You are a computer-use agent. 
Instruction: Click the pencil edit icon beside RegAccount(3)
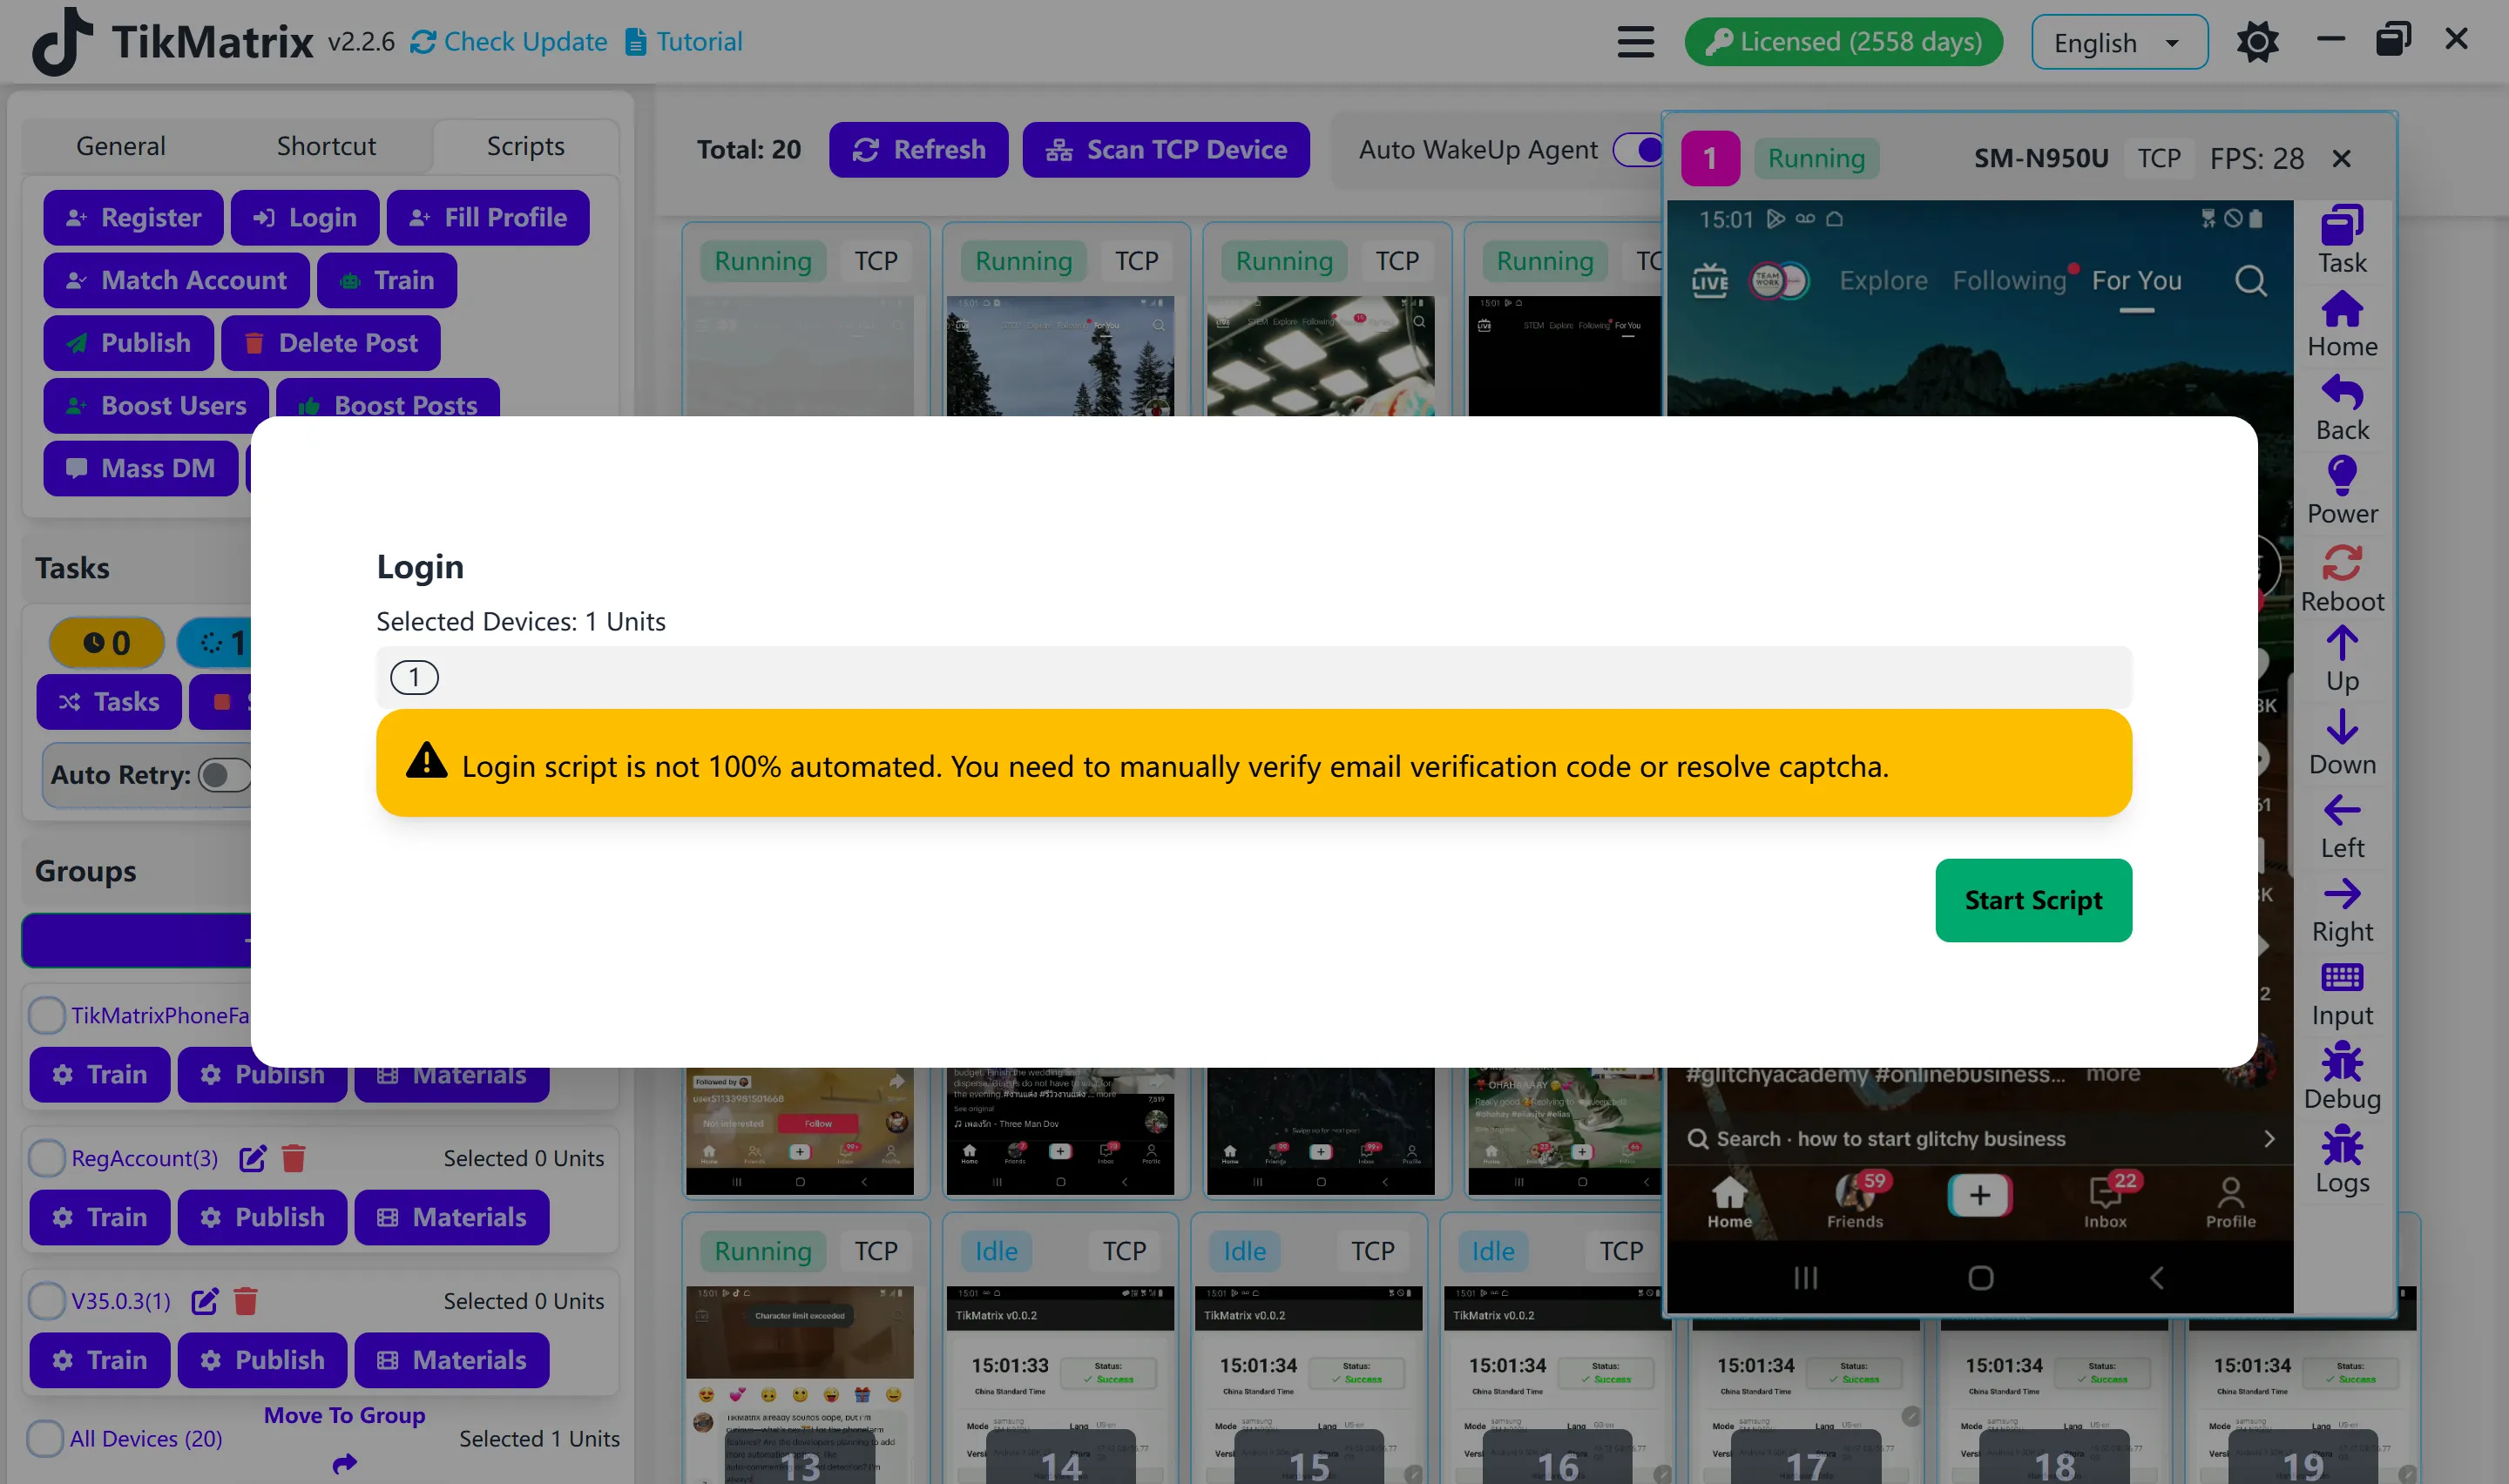click(252, 1157)
